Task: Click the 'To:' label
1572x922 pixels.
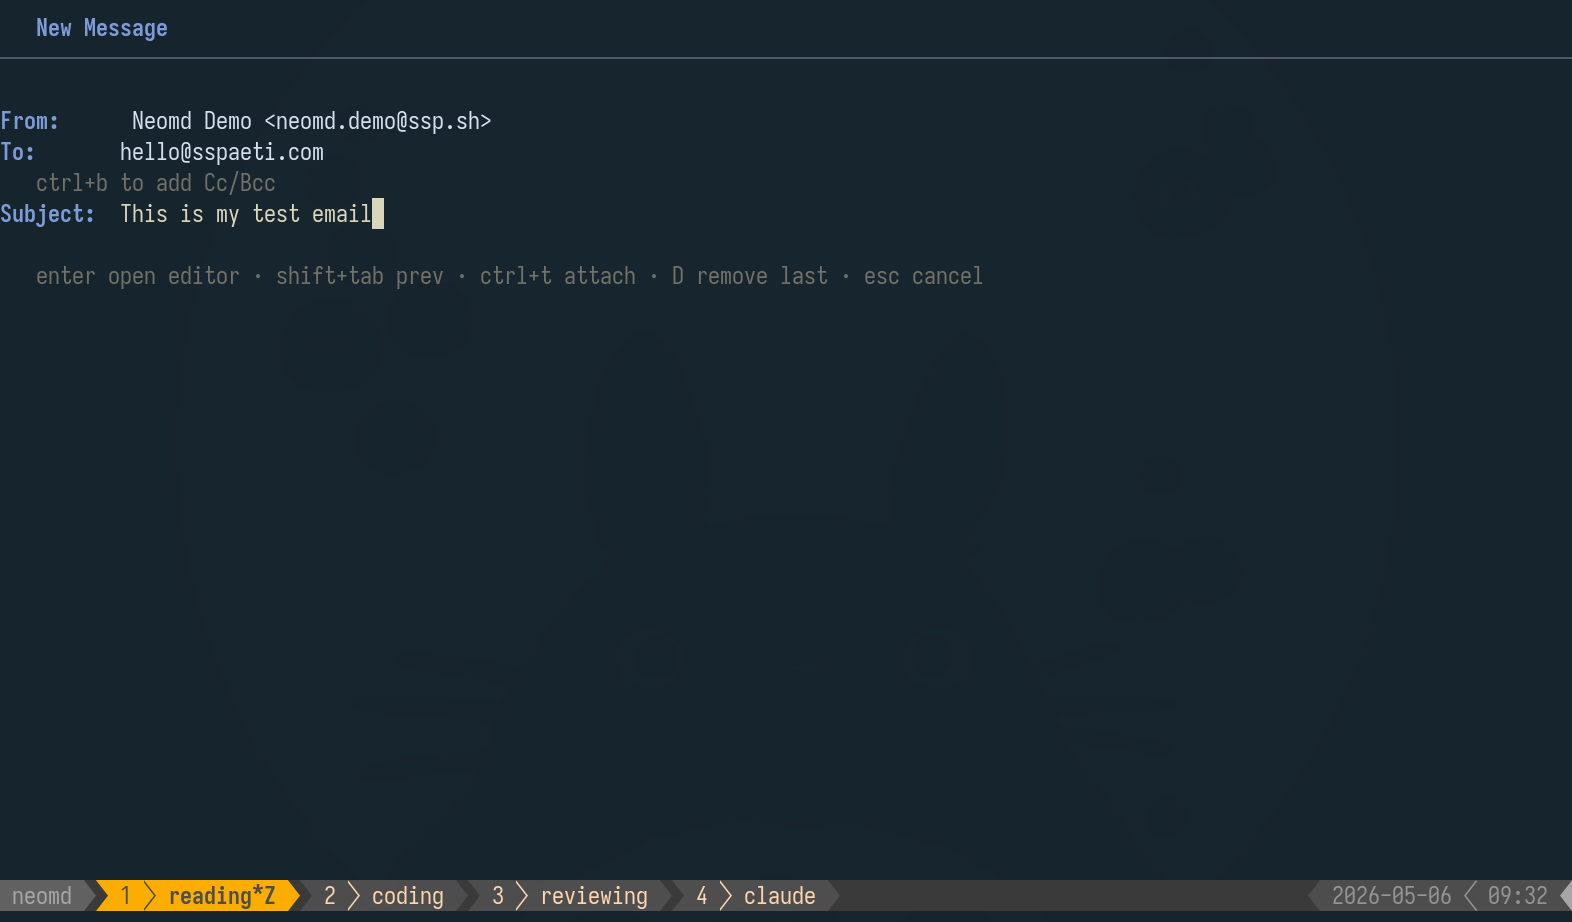Action: click(18, 152)
